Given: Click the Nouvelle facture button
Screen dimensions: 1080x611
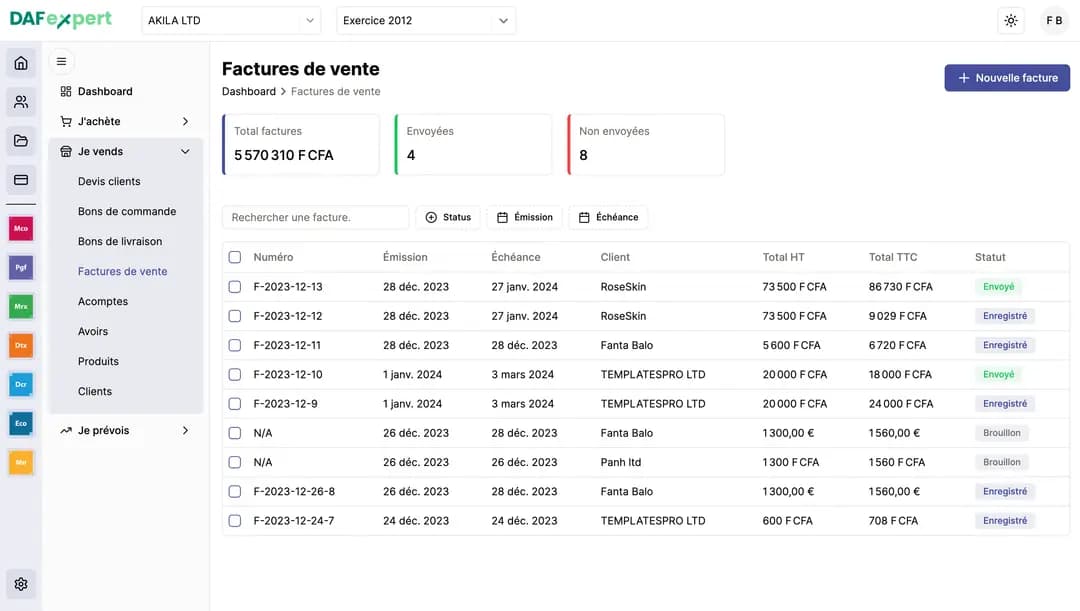Looking at the screenshot, I should pyautogui.click(x=1006, y=78).
